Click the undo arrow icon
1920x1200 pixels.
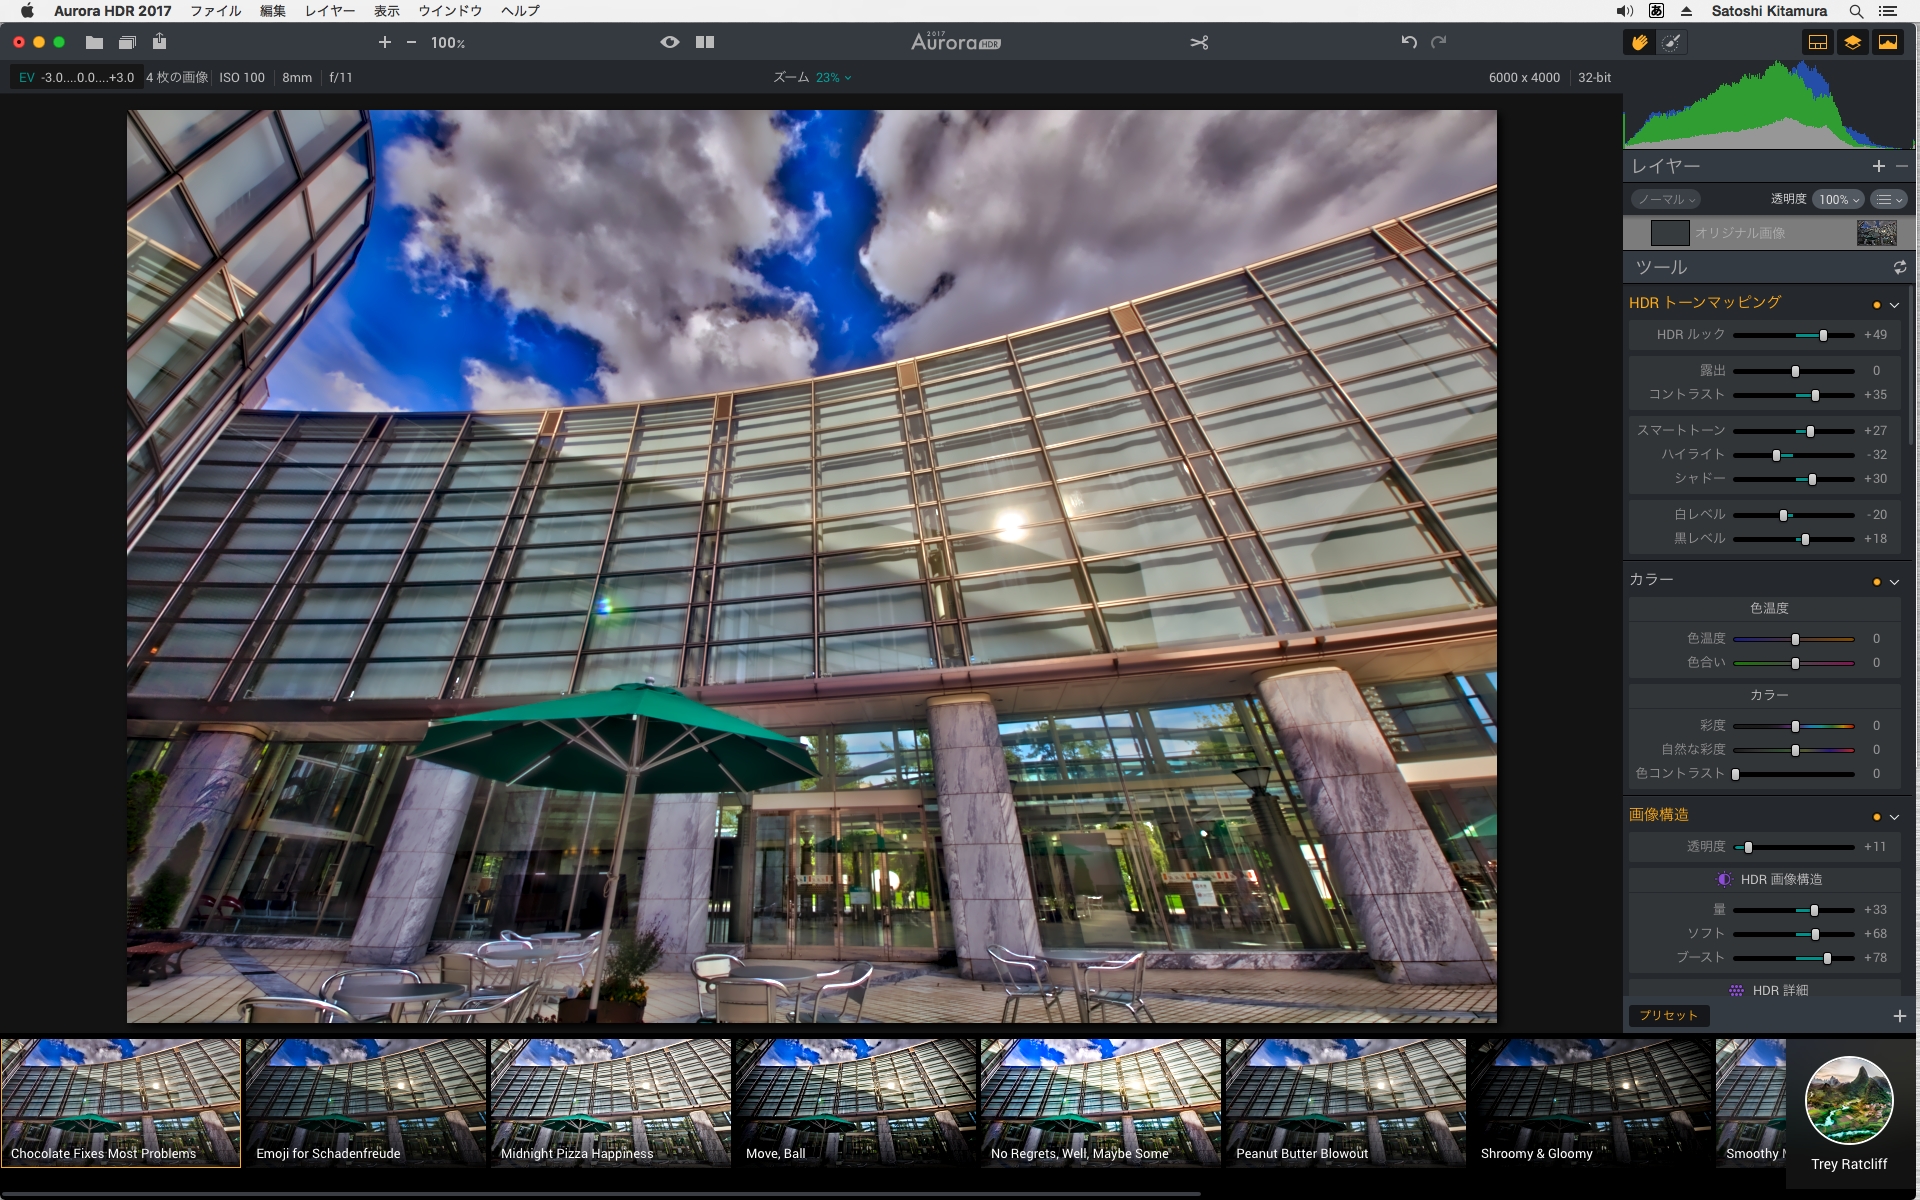(1409, 42)
